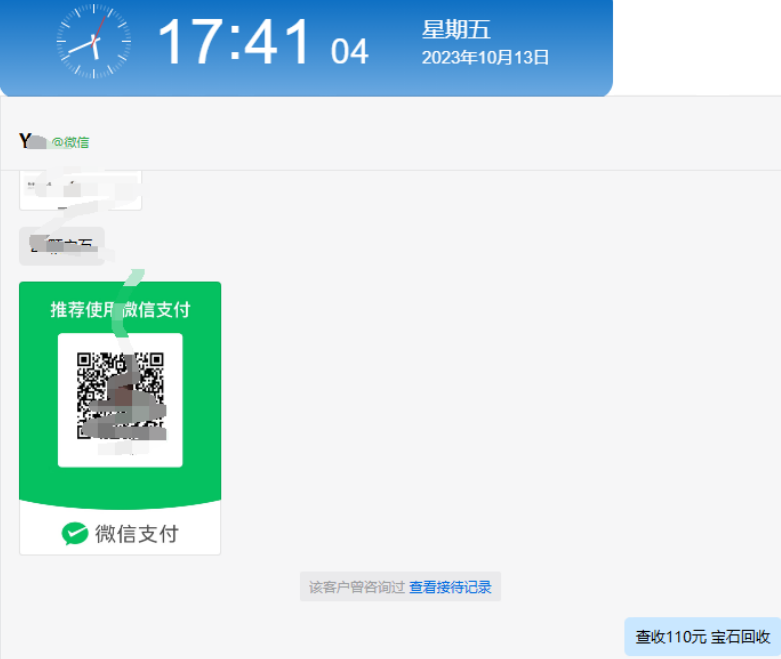The height and width of the screenshot is (659, 781).
Task: Click the 微信支付 text under the QR card
Action: click(x=136, y=533)
